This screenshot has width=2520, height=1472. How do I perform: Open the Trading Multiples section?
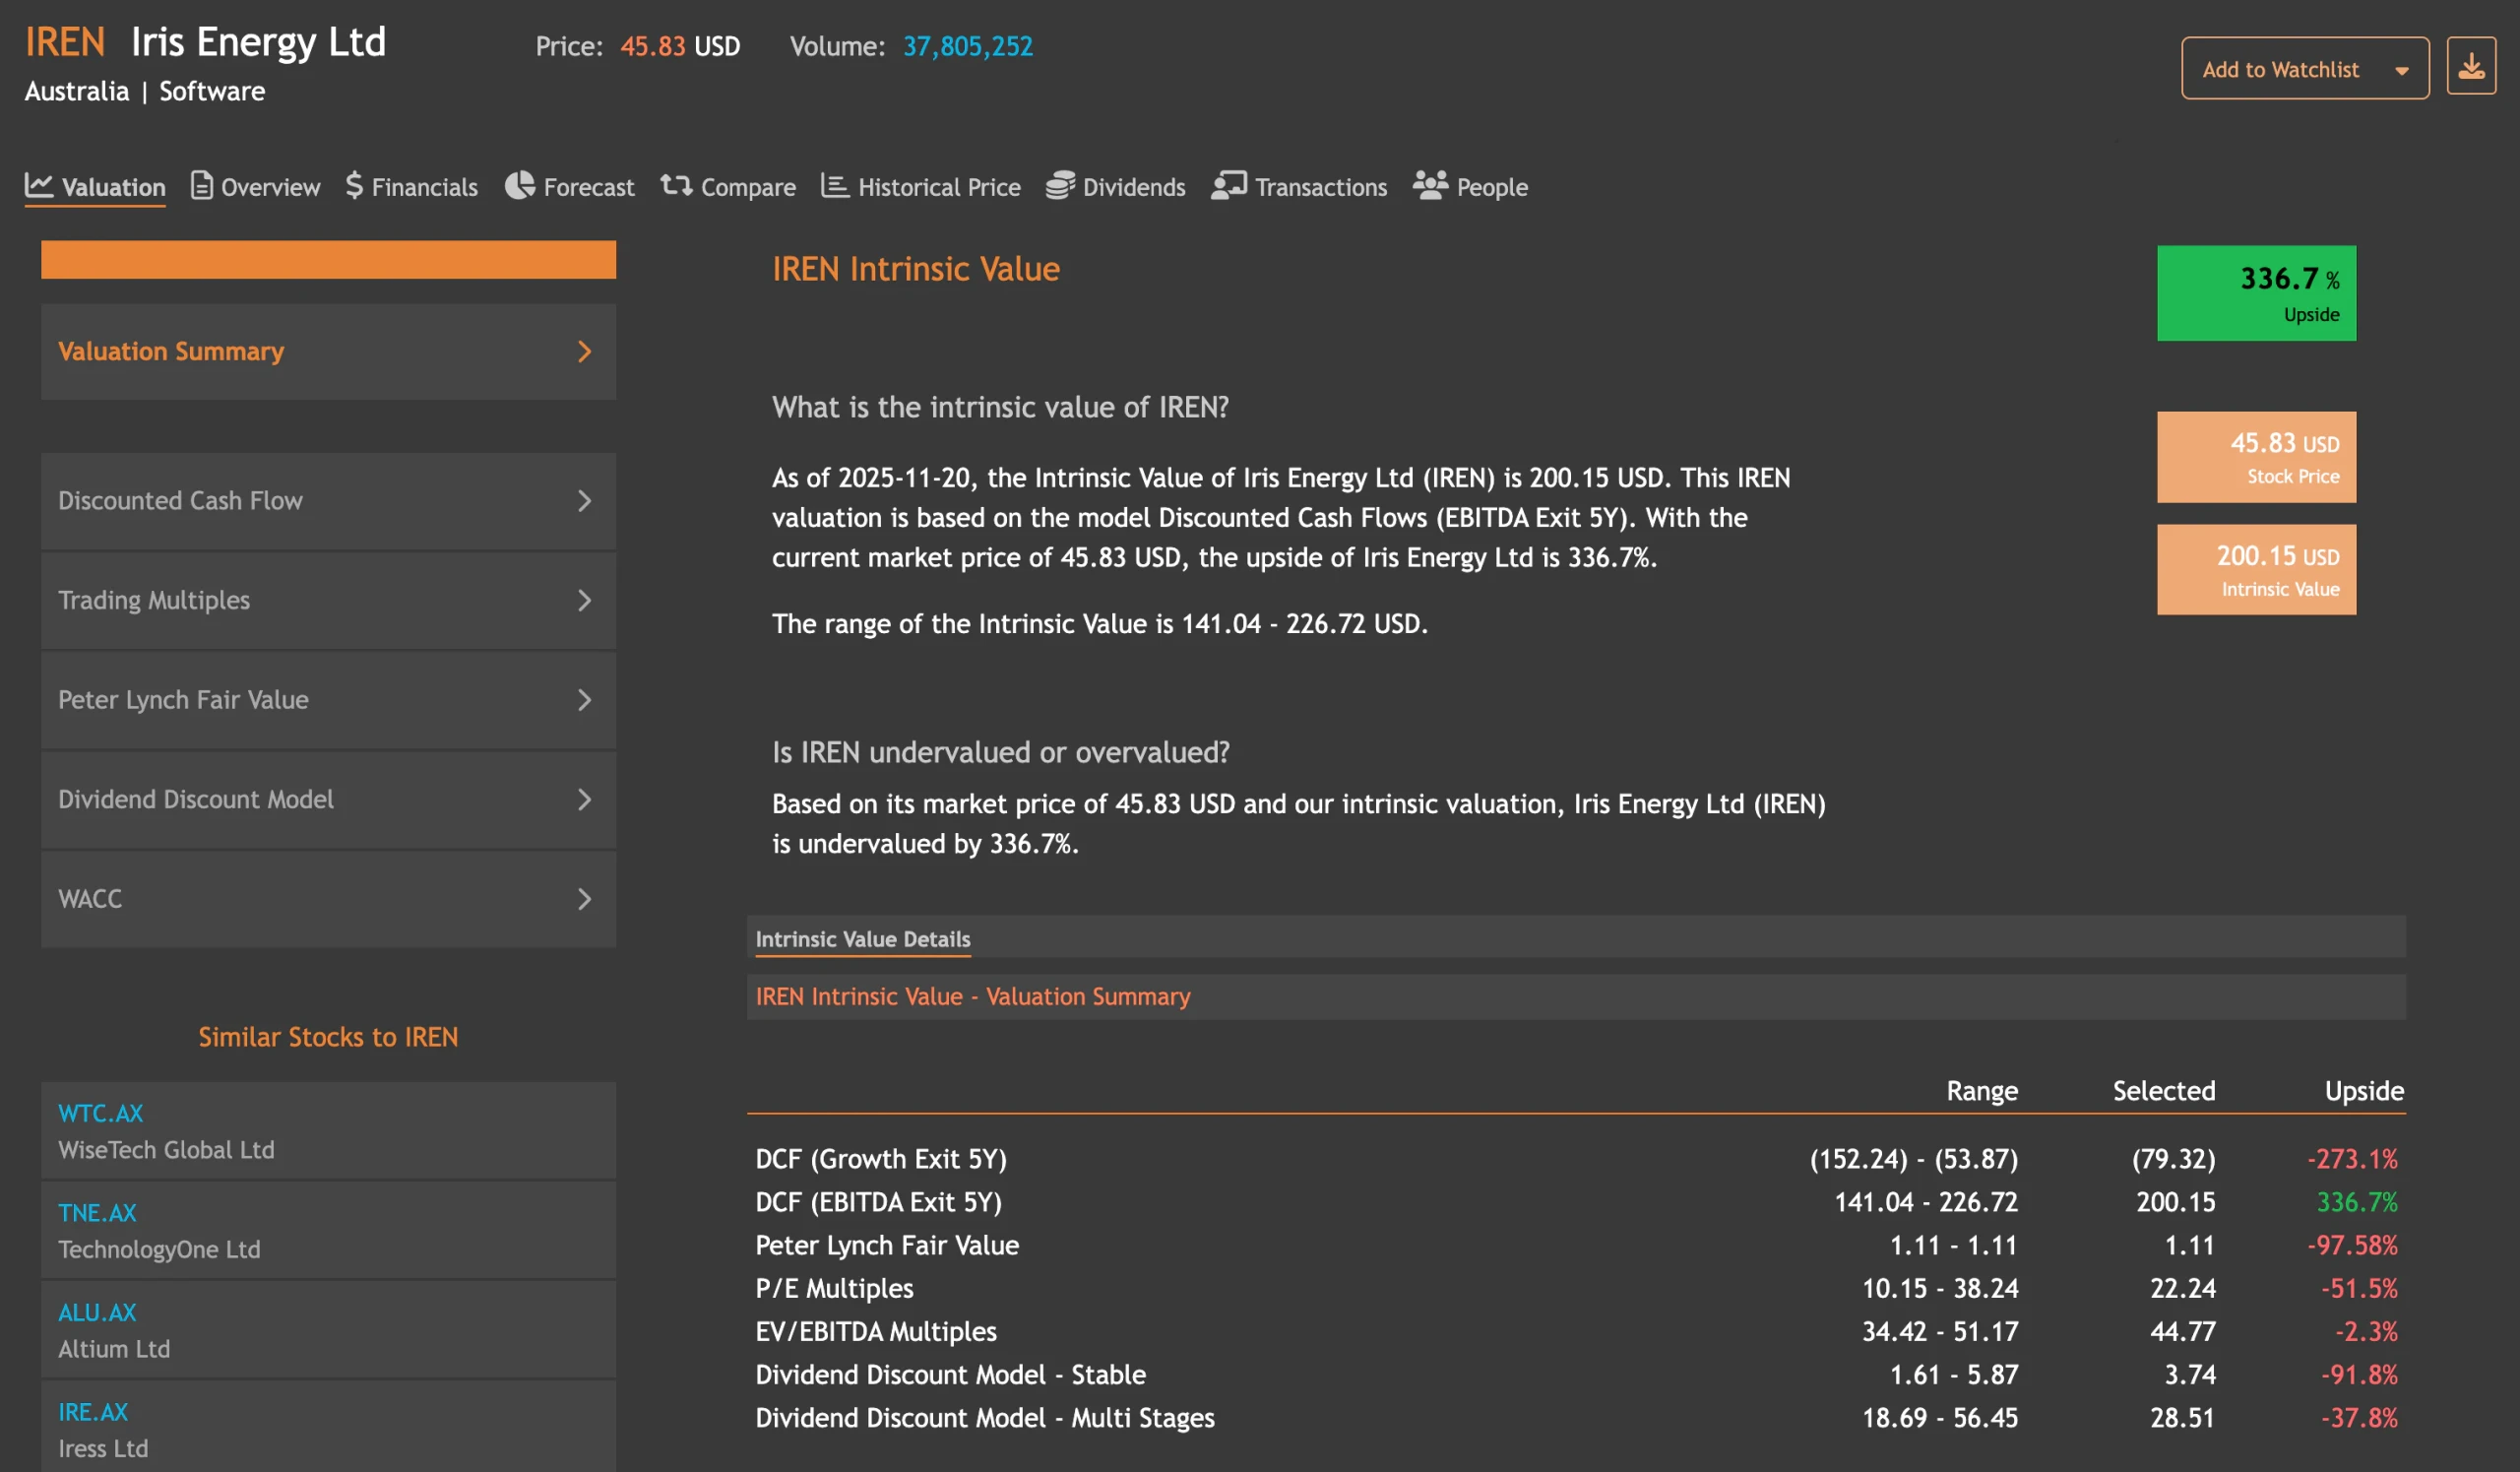point(328,601)
